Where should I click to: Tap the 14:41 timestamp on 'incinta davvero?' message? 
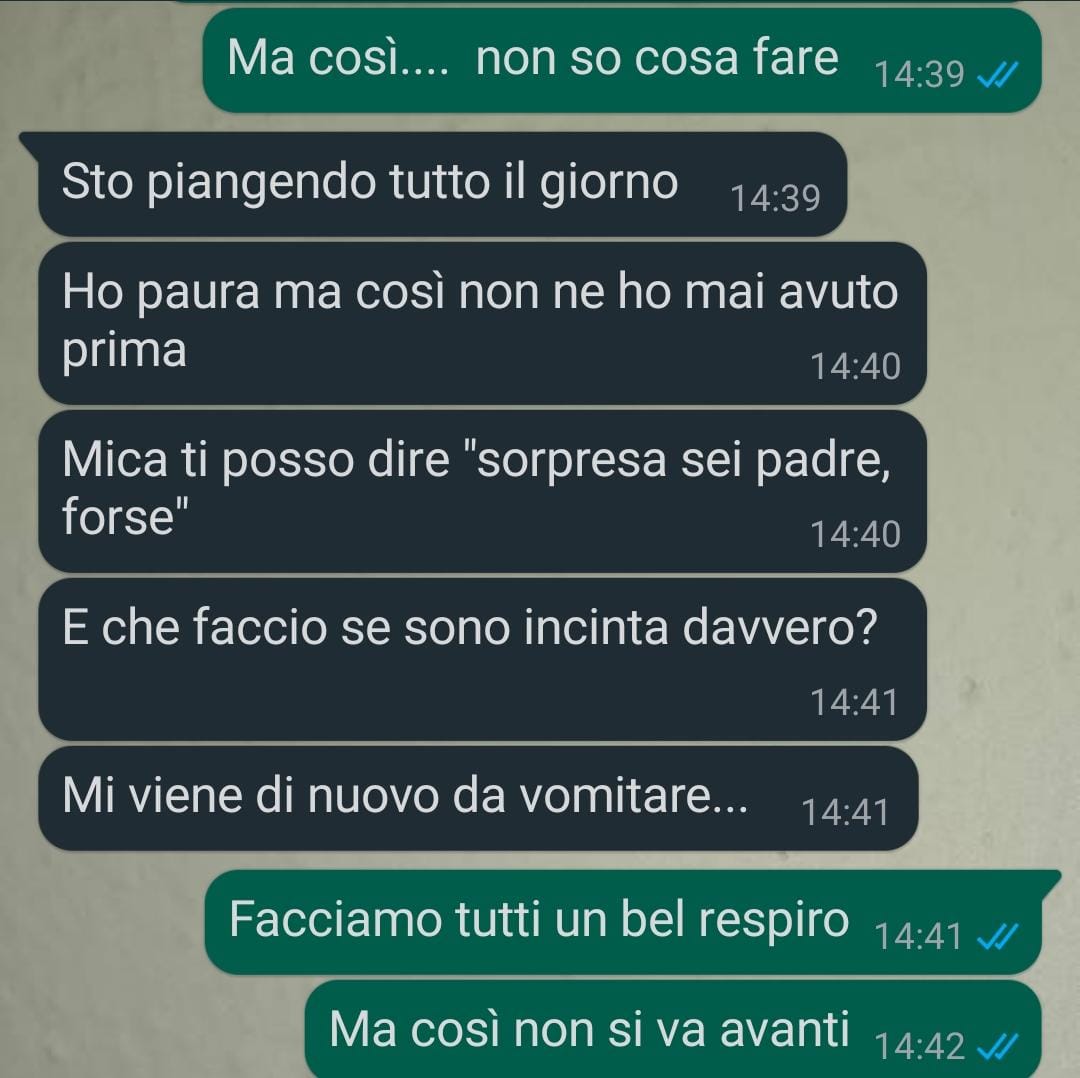coord(854,703)
